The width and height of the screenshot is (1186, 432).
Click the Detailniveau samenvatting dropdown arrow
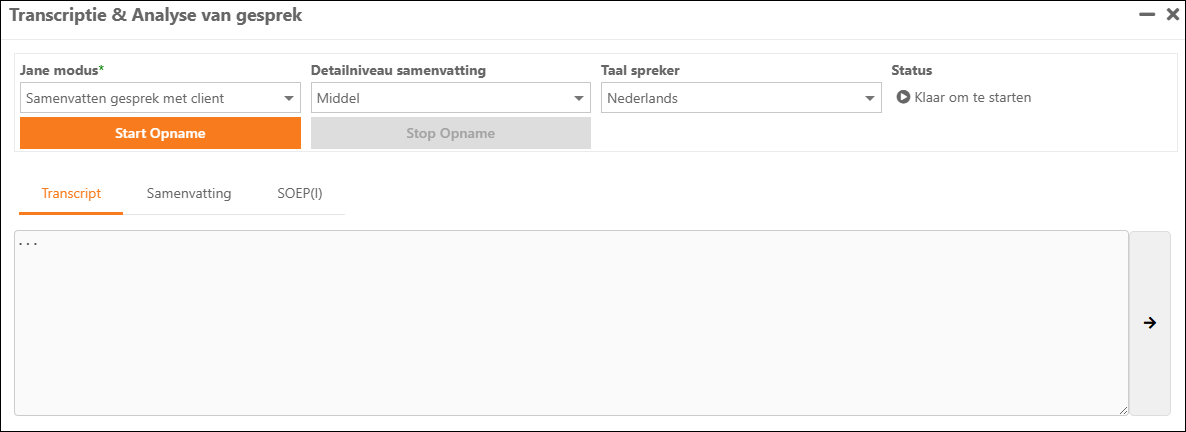579,98
